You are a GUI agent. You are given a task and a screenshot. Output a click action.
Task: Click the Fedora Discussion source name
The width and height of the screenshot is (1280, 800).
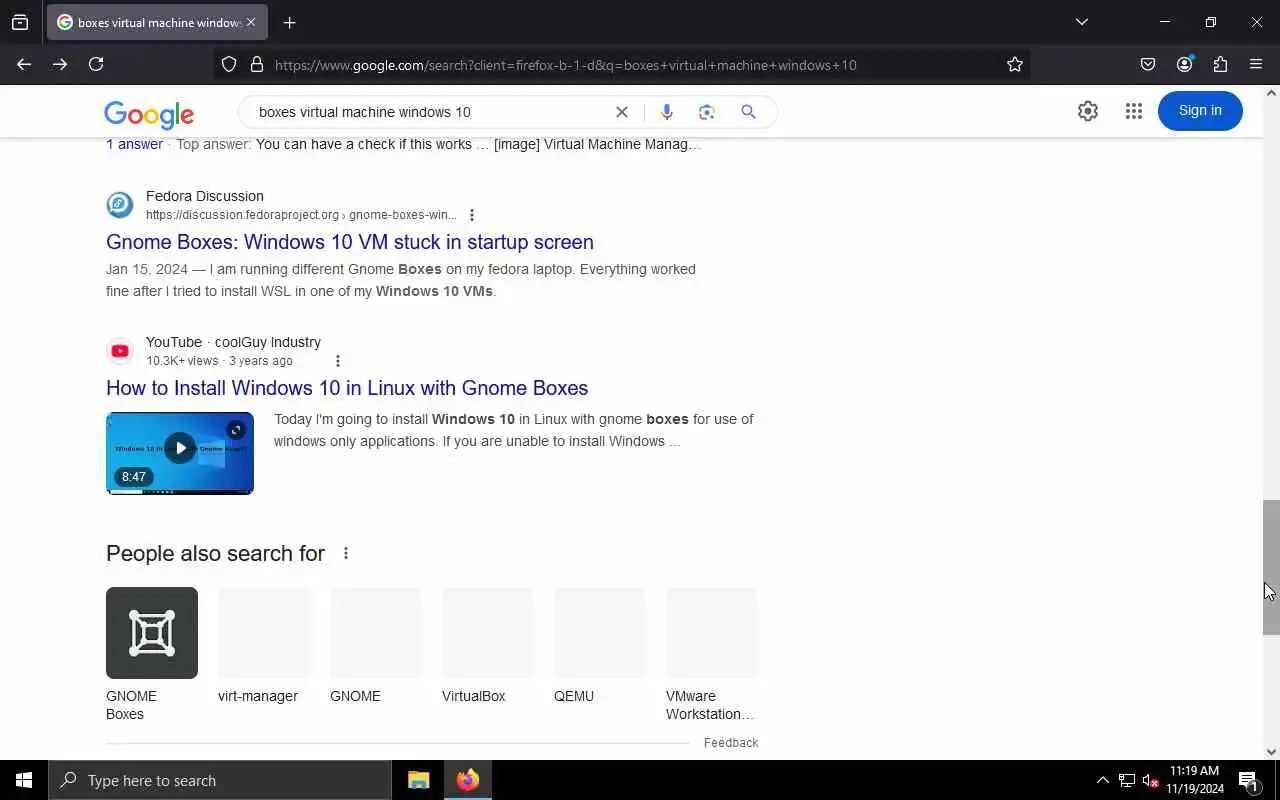point(205,196)
